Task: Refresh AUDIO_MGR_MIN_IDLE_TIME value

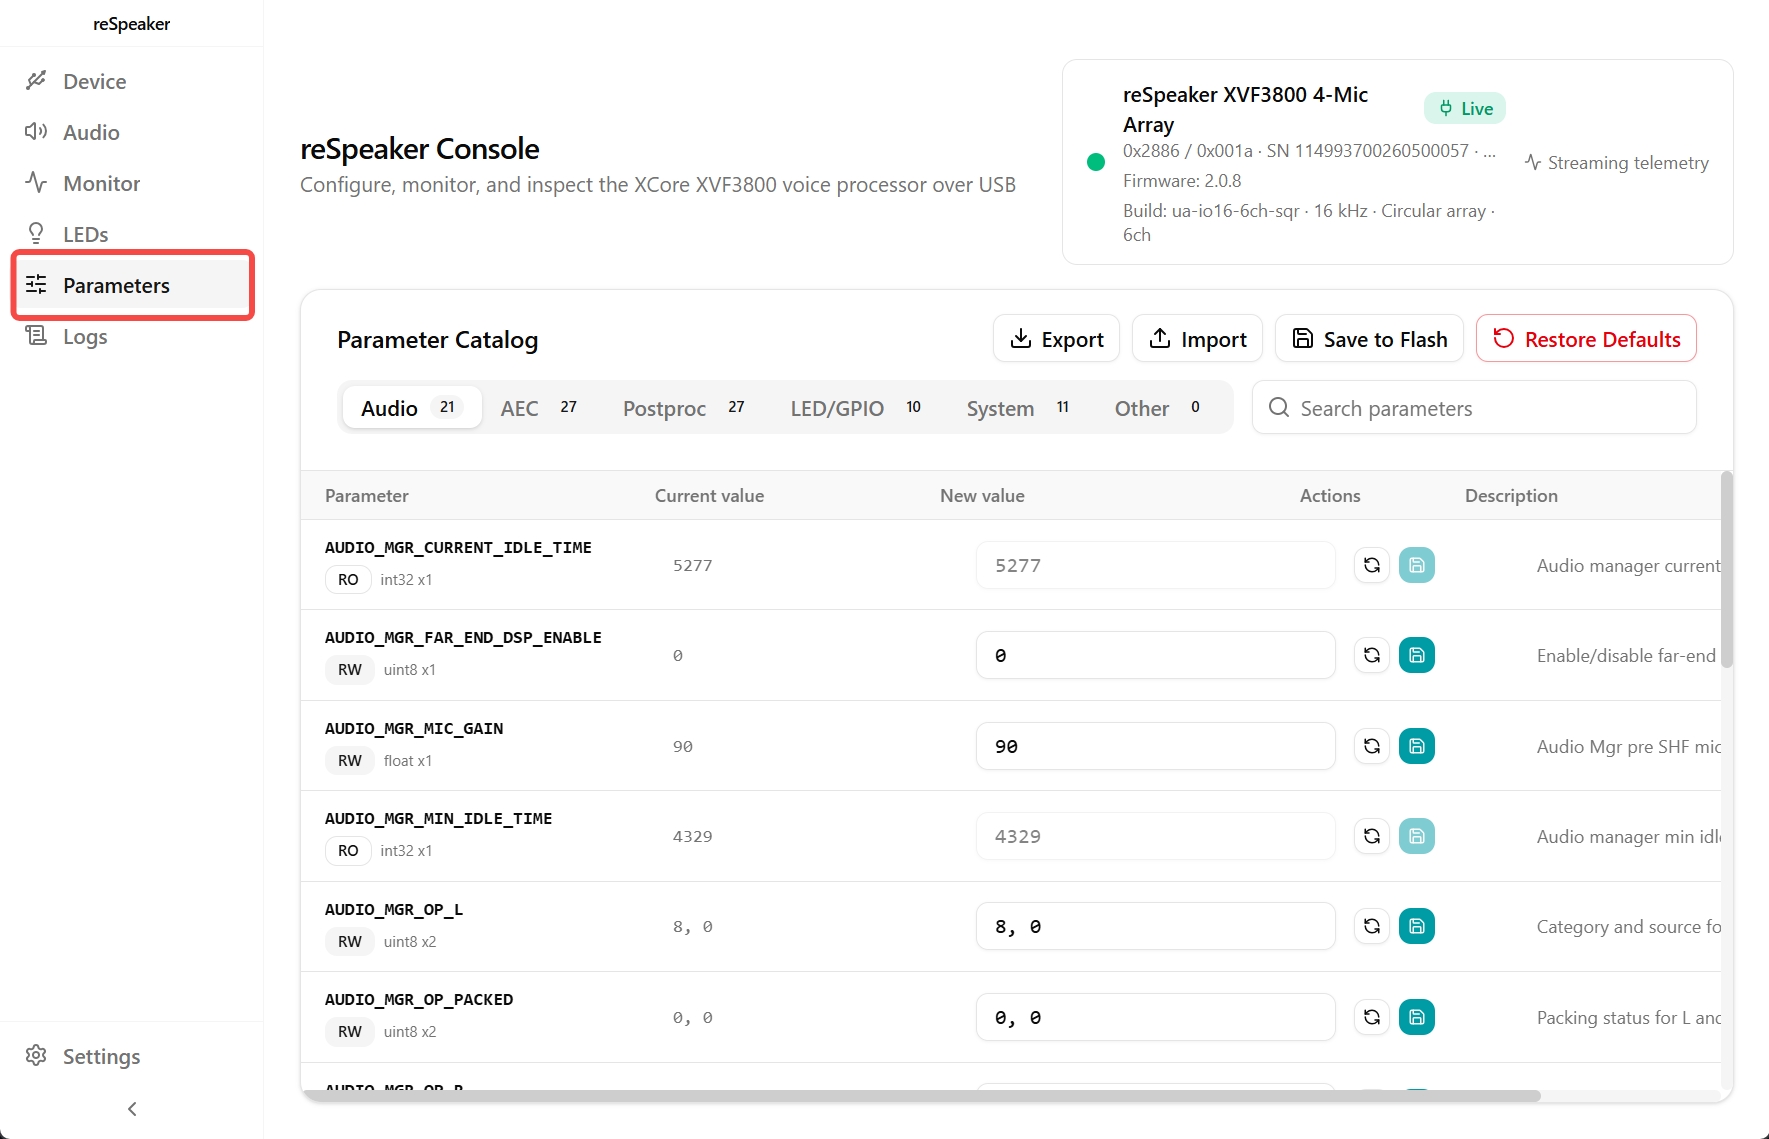Action: (1372, 836)
